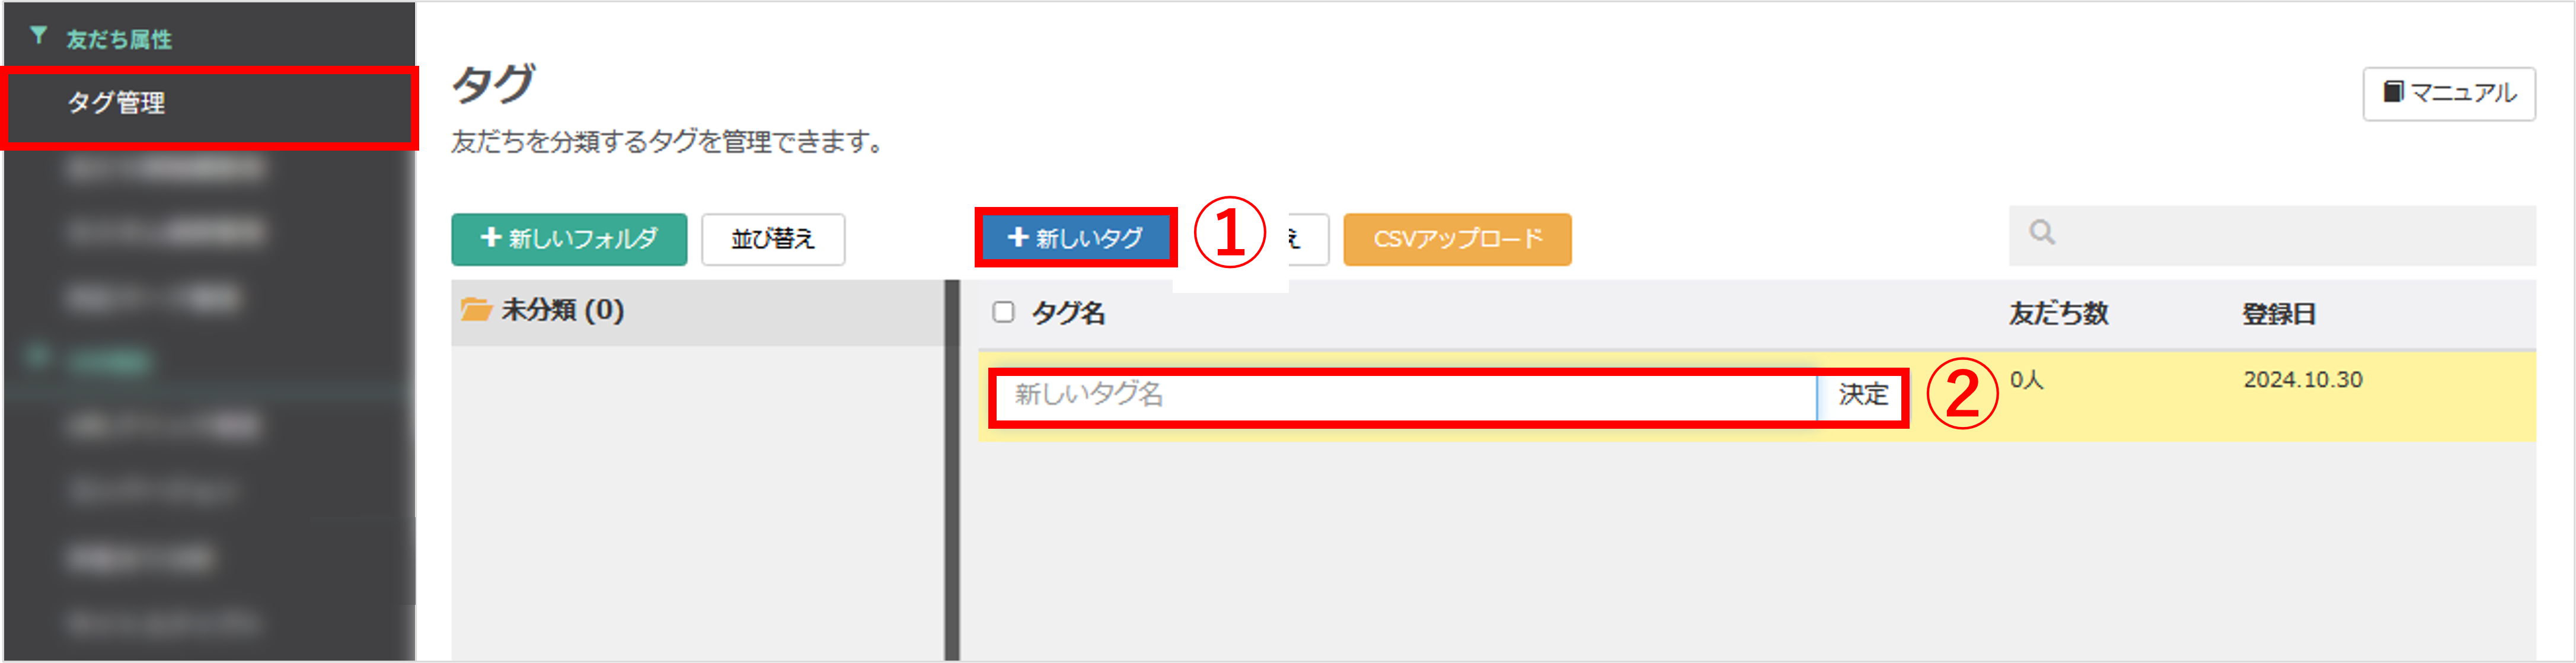Click the filter icon beside 友だち属性
The height and width of the screenshot is (663, 2576).
[x=38, y=37]
